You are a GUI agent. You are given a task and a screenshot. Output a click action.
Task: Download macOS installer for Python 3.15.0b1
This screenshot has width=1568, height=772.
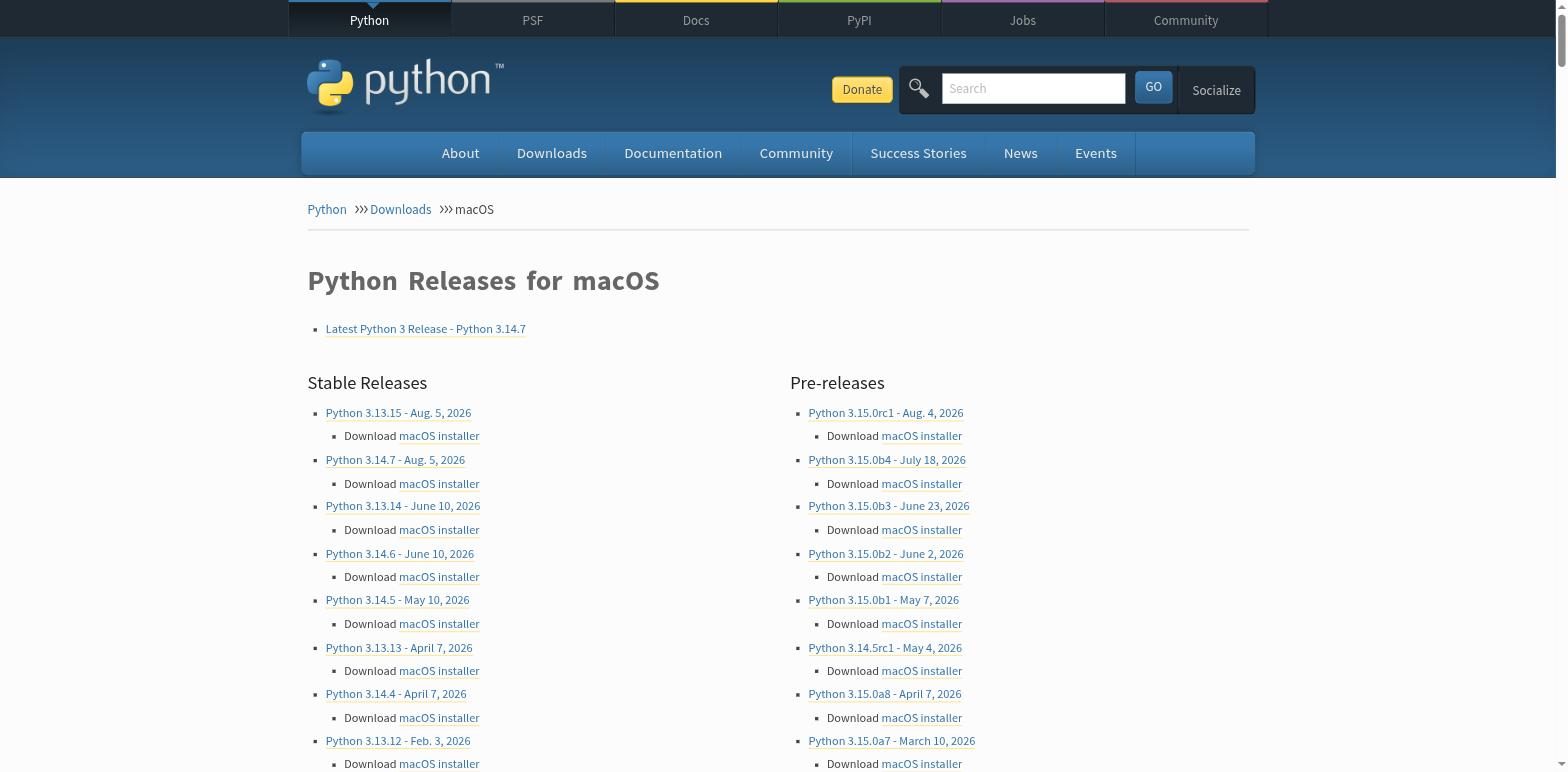click(x=922, y=624)
